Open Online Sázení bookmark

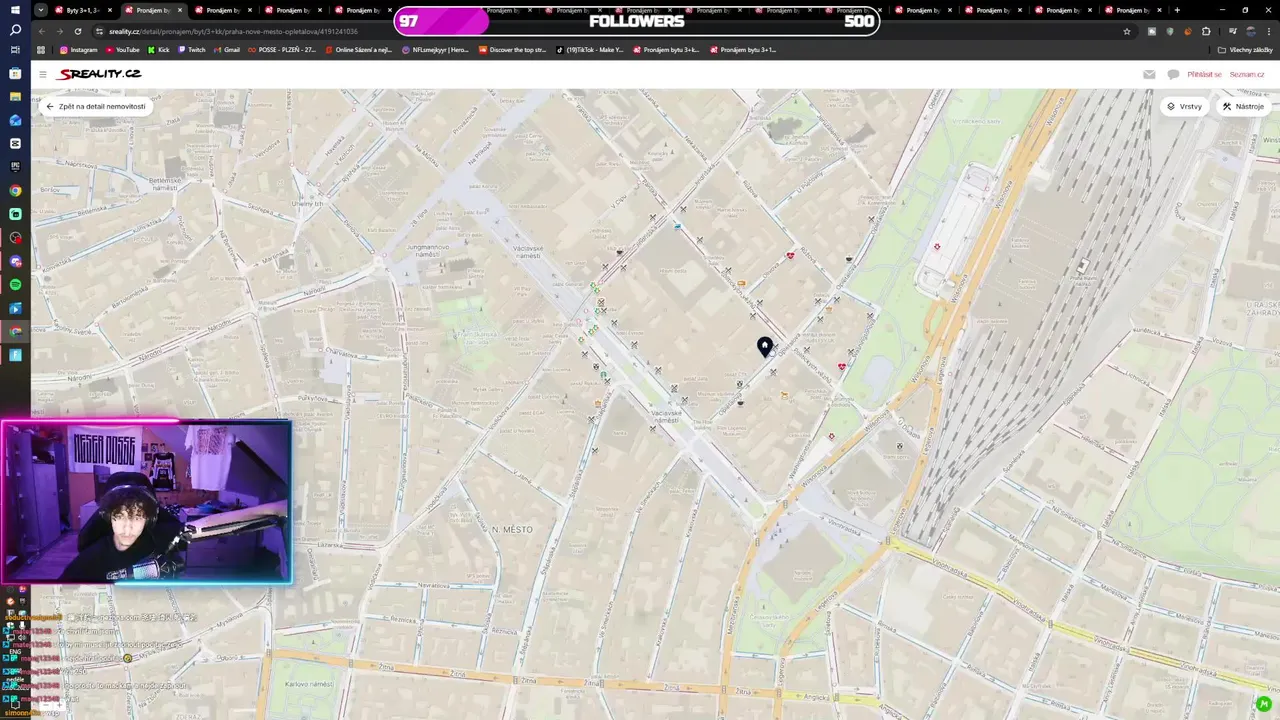358,49
